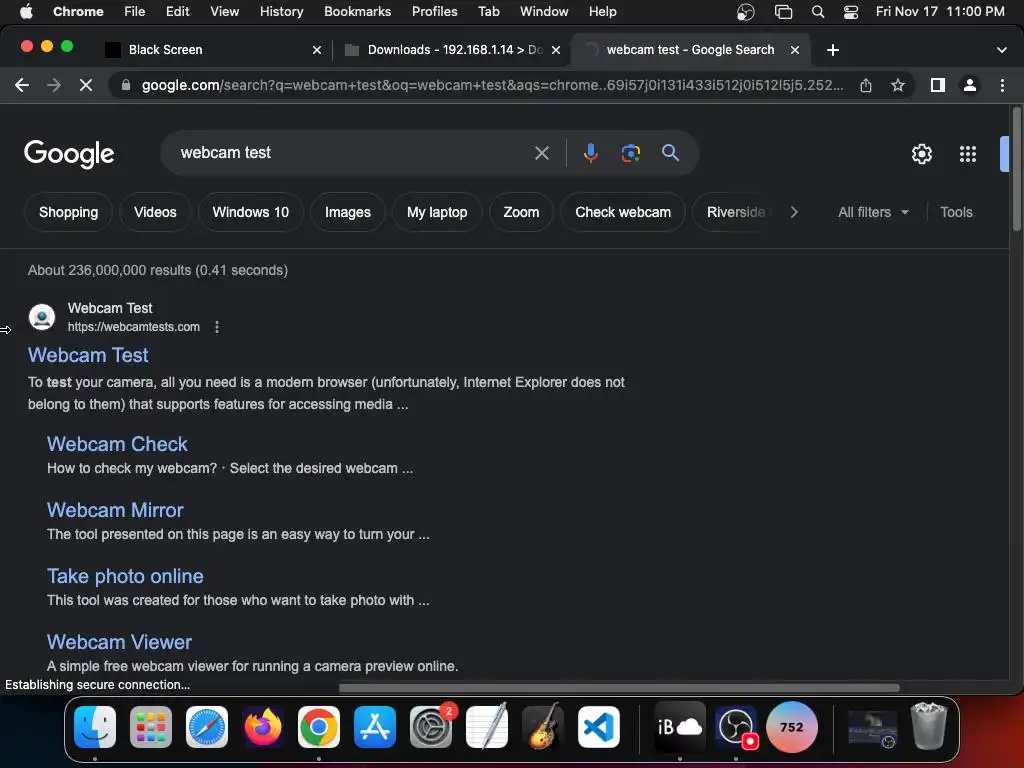Close the Black Screen tab
The image size is (1024, 768).
pos(317,50)
